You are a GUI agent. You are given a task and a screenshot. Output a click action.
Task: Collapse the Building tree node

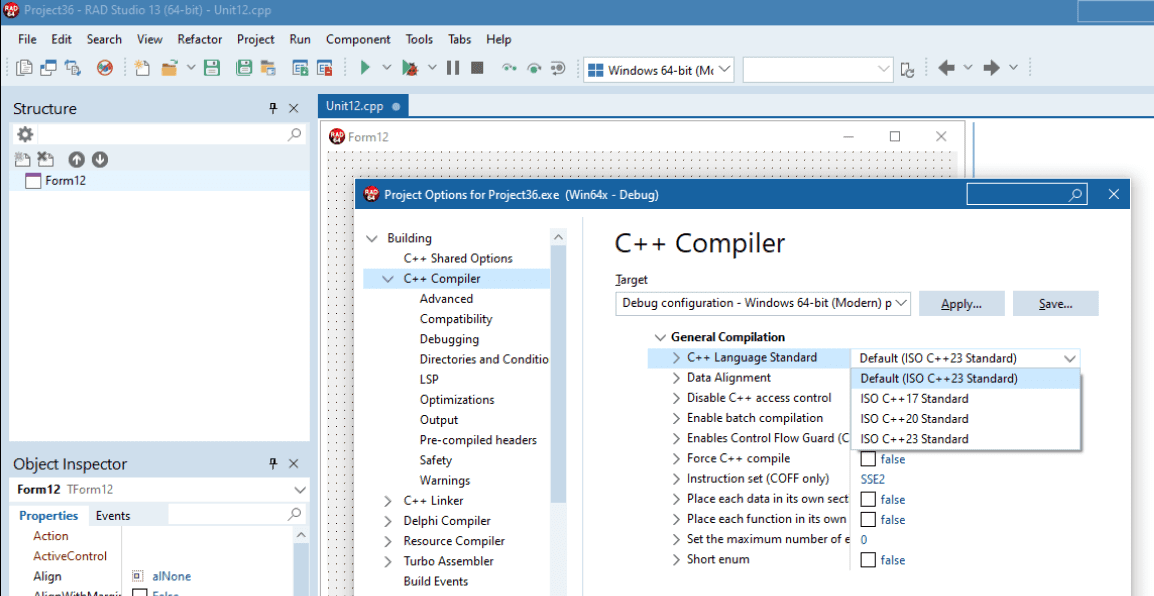372,238
